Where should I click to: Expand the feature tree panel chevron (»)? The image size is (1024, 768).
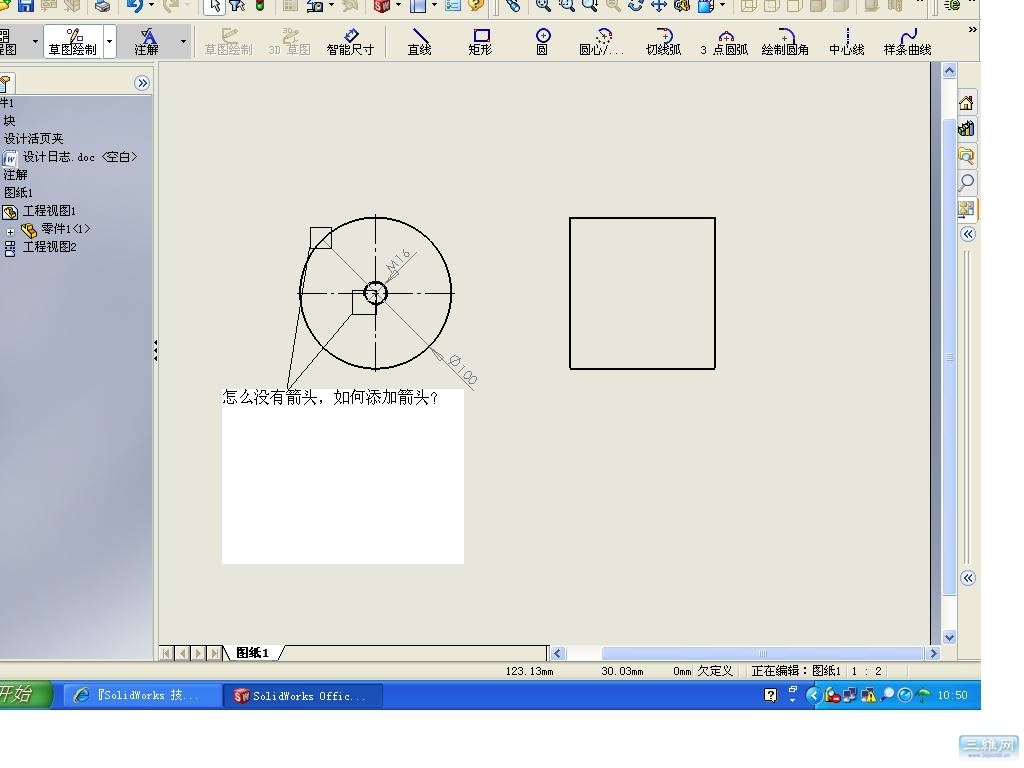[142, 83]
